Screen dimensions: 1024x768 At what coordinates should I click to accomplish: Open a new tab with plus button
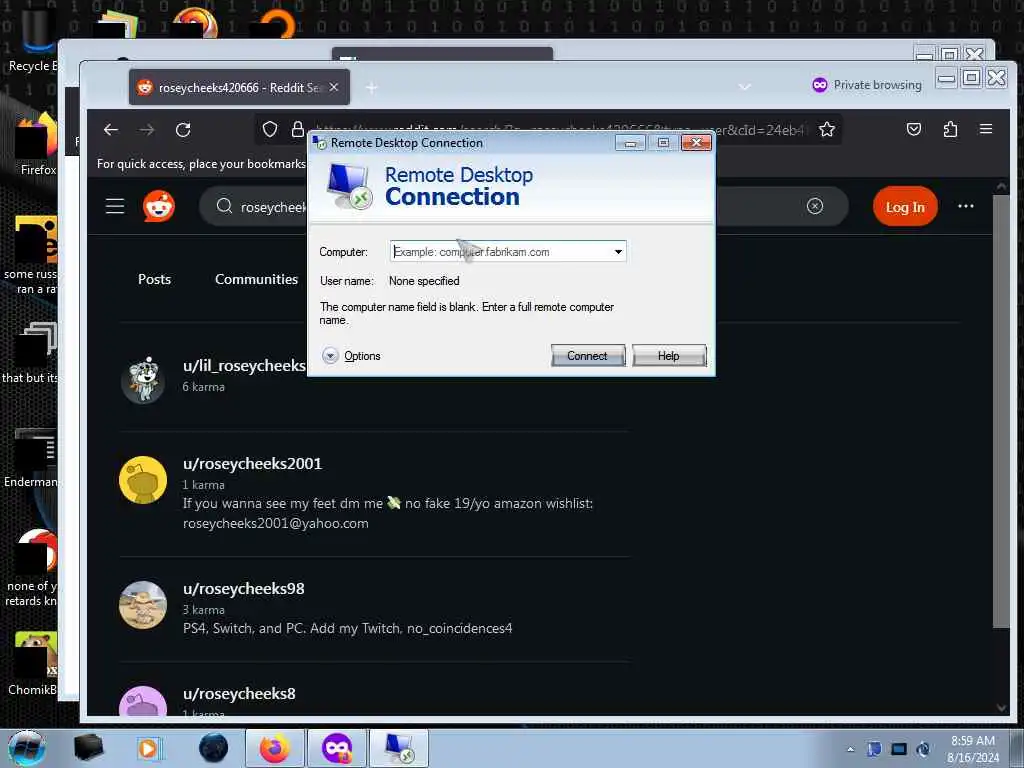tap(371, 88)
